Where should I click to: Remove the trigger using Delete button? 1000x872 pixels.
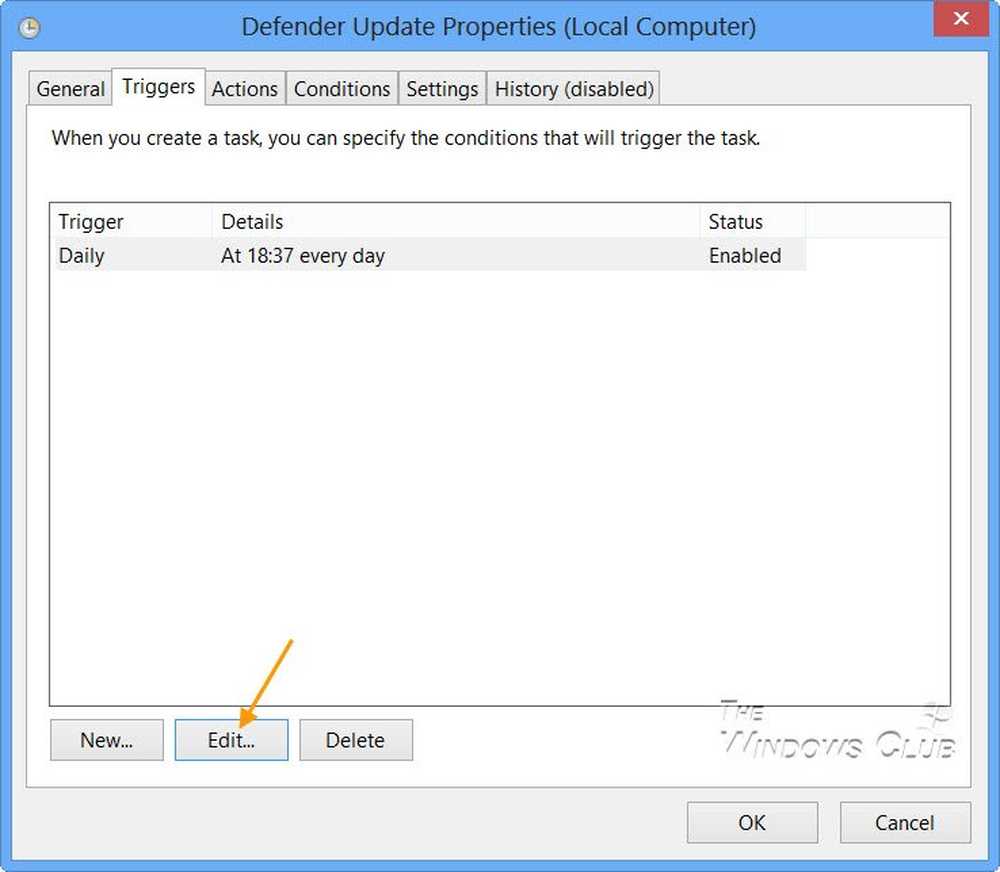356,740
